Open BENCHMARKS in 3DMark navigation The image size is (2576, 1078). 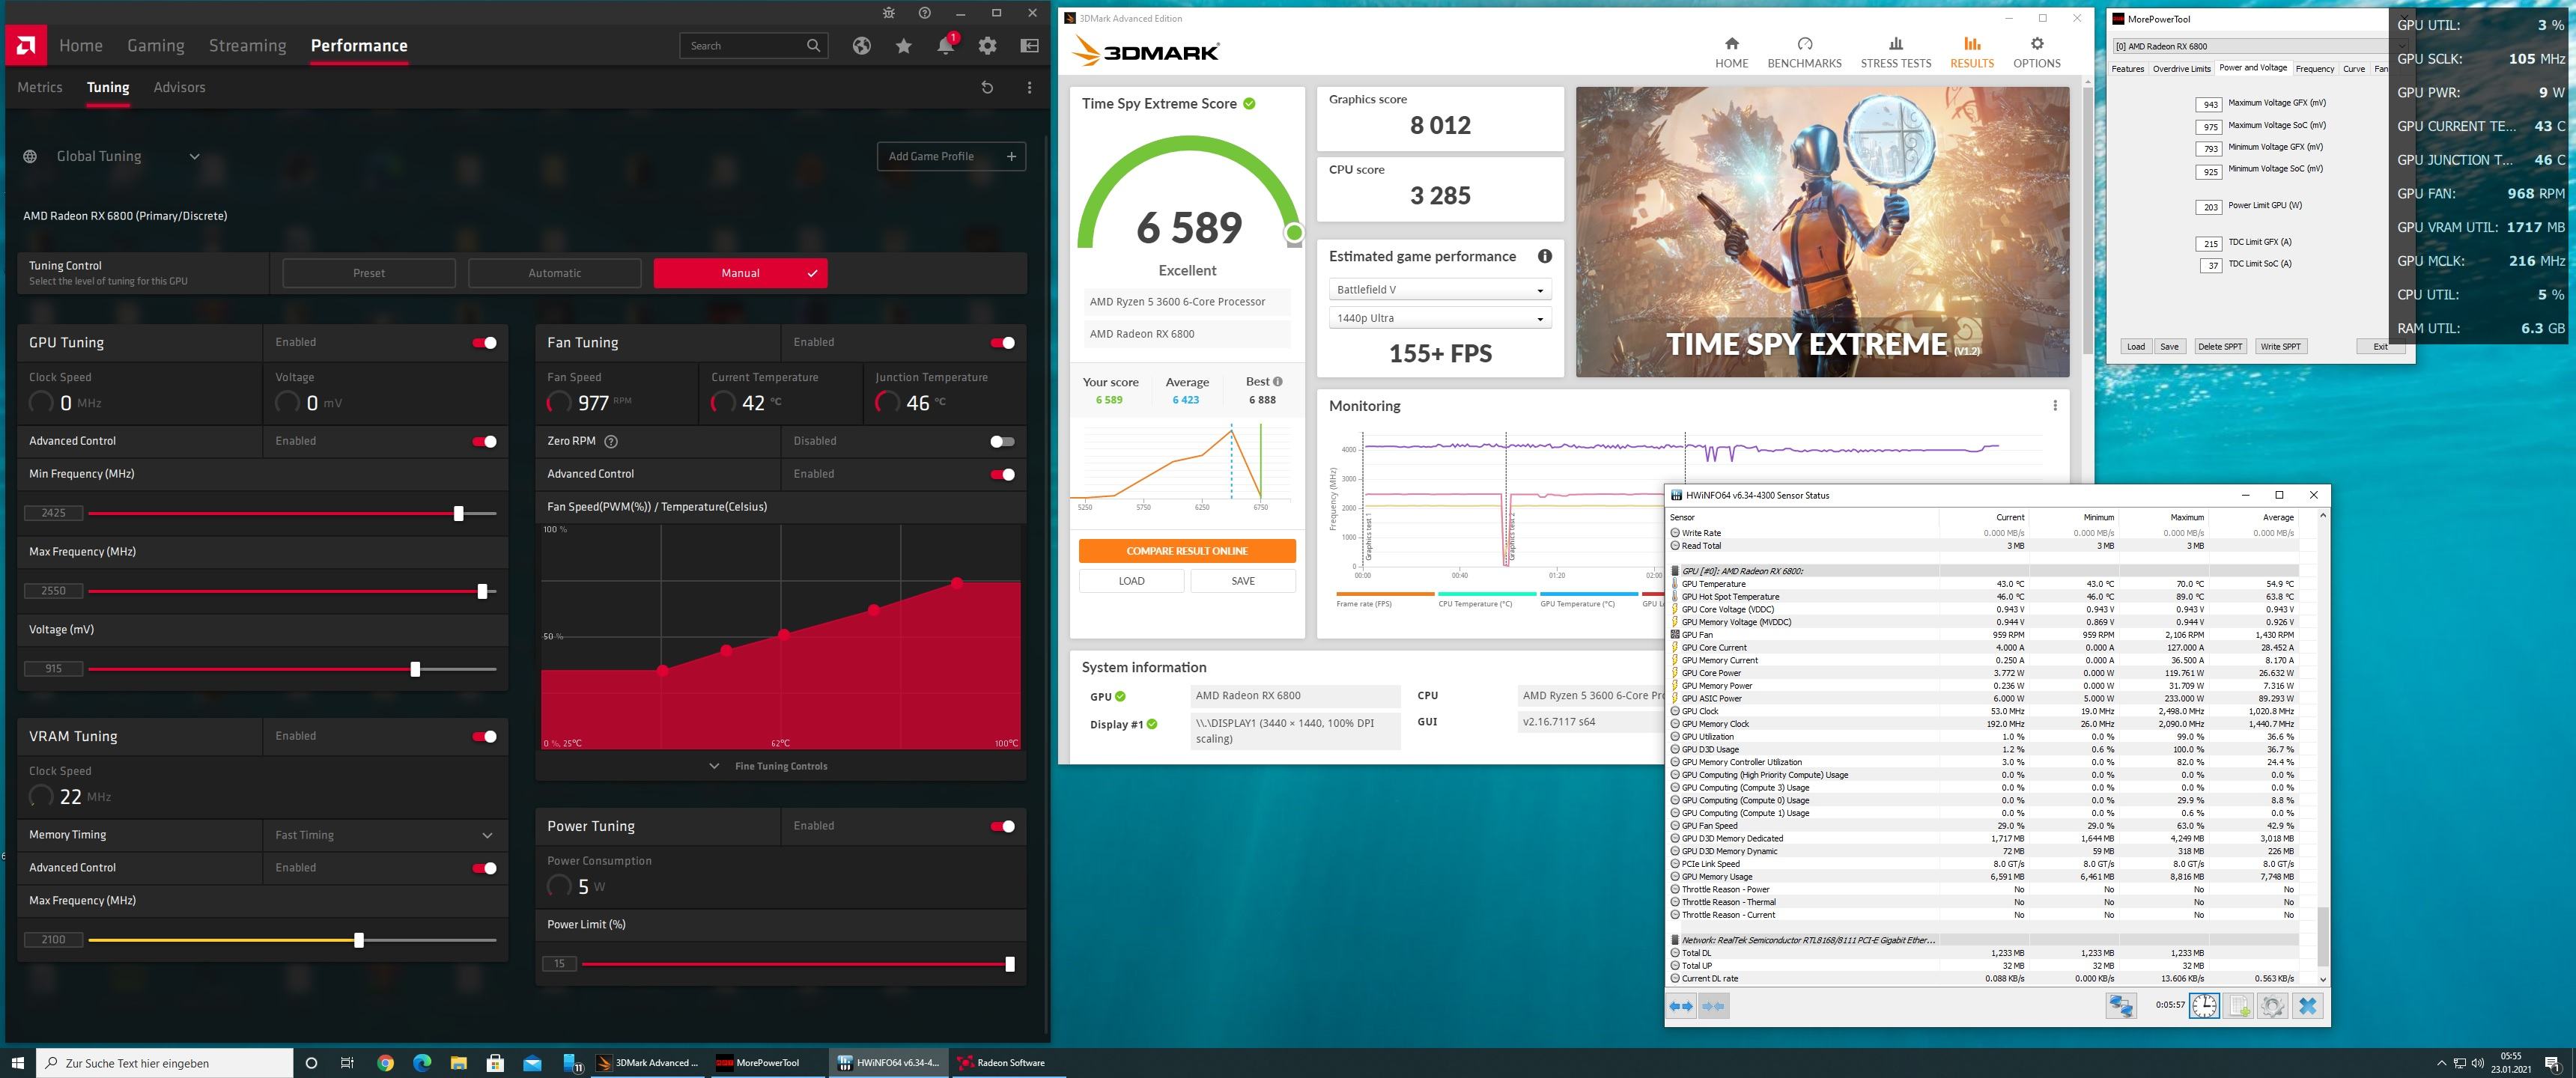click(1804, 53)
